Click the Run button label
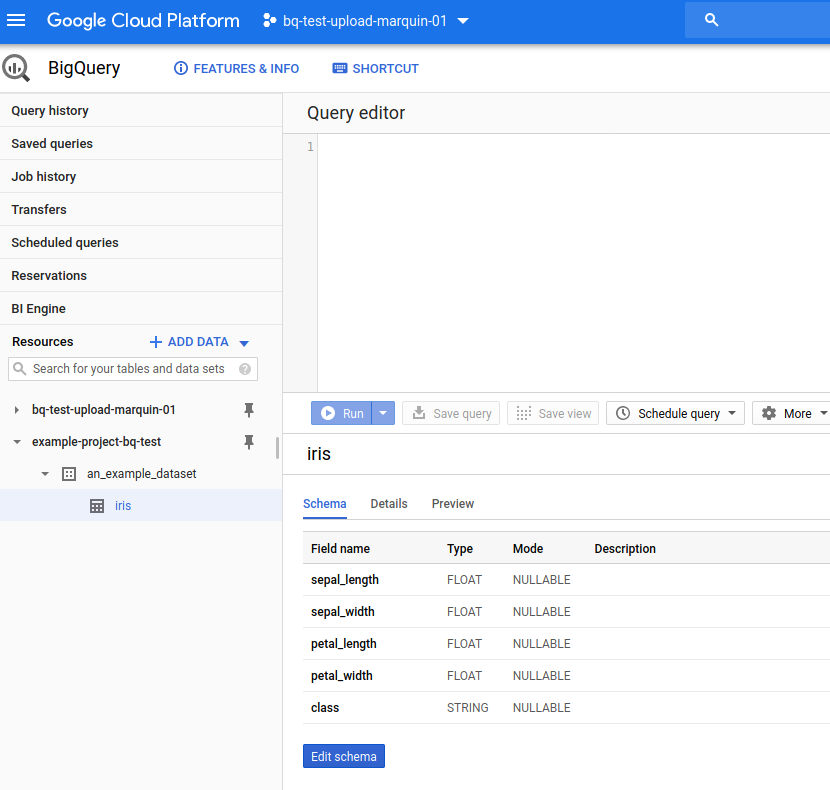Viewport: 830px width, 790px height. coord(353,414)
